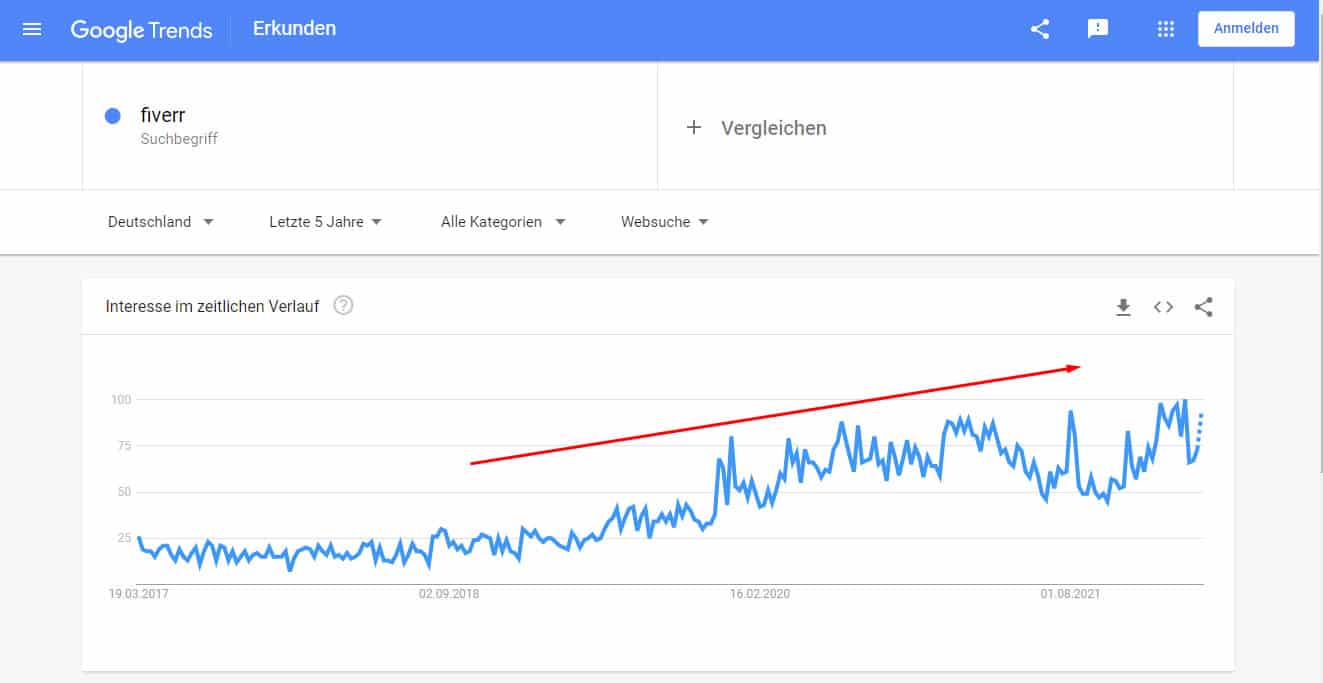This screenshot has height=683, width=1323.
Task: Open the hamburger main menu
Action: pos(32,29)
